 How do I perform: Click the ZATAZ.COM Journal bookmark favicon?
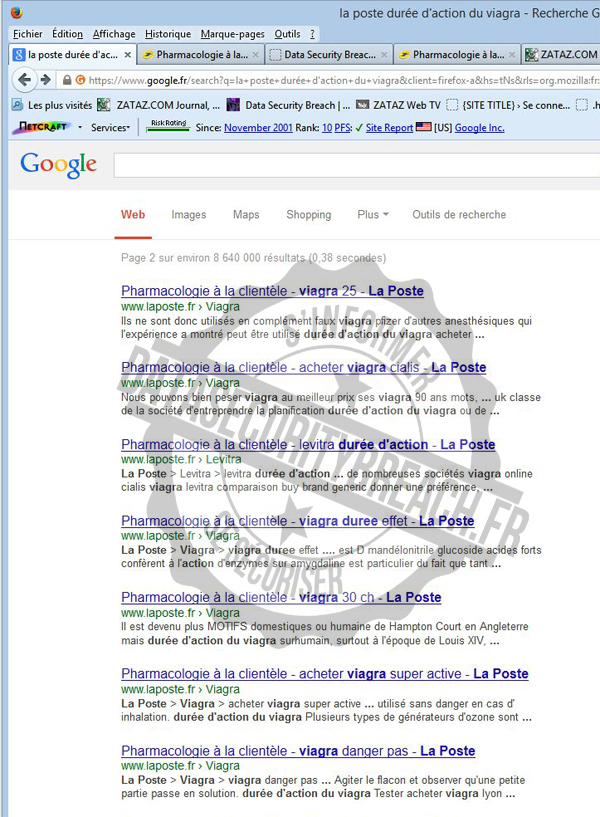pyautogui.click(x=104, y=105)
